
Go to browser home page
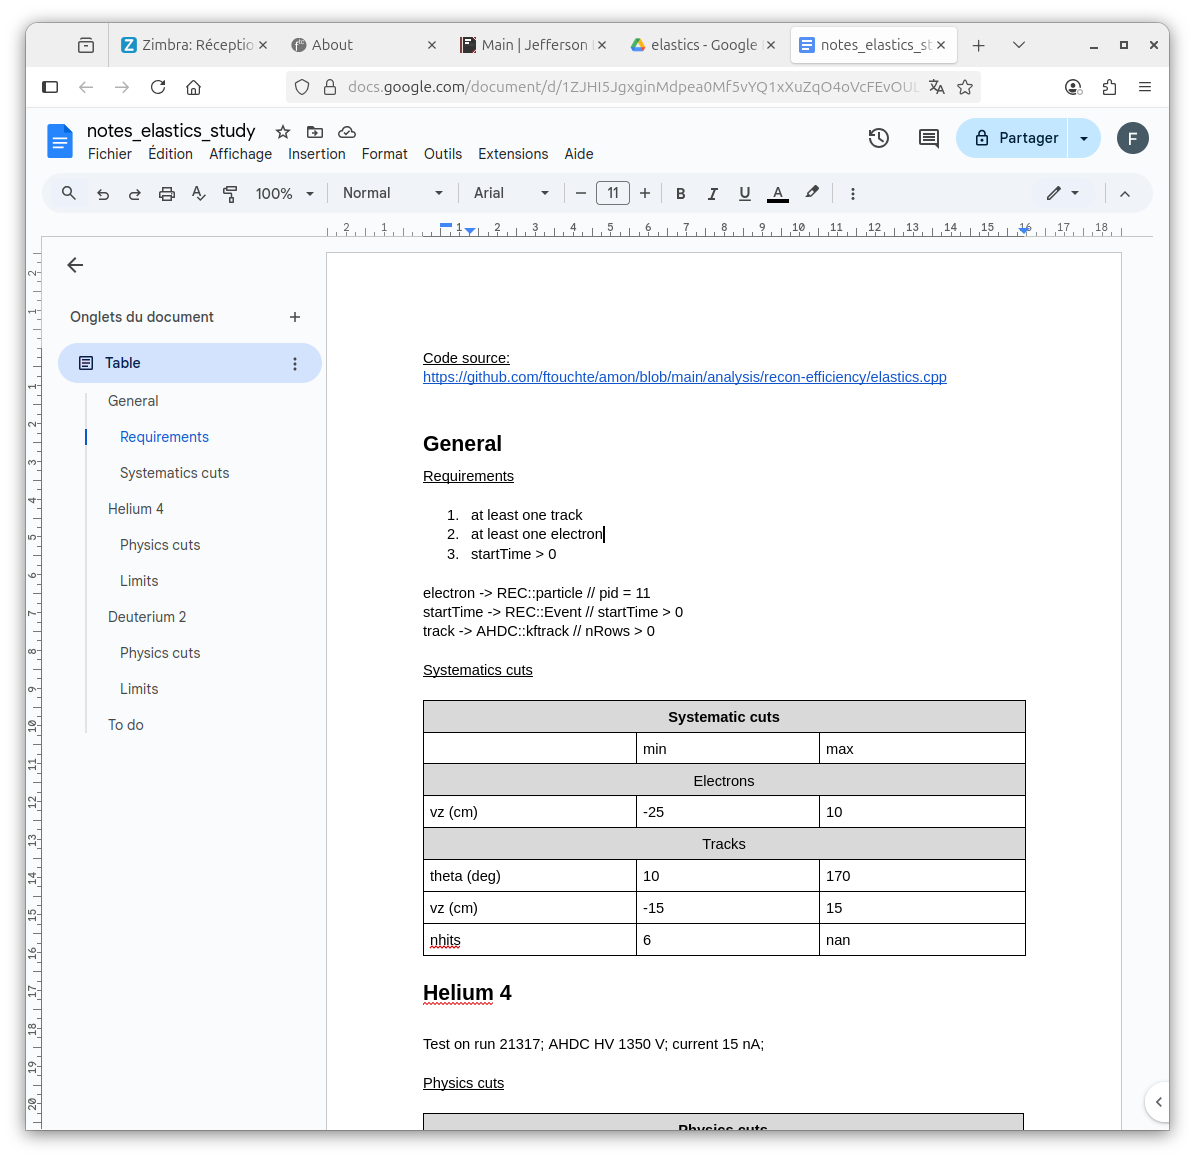[194, 88]
